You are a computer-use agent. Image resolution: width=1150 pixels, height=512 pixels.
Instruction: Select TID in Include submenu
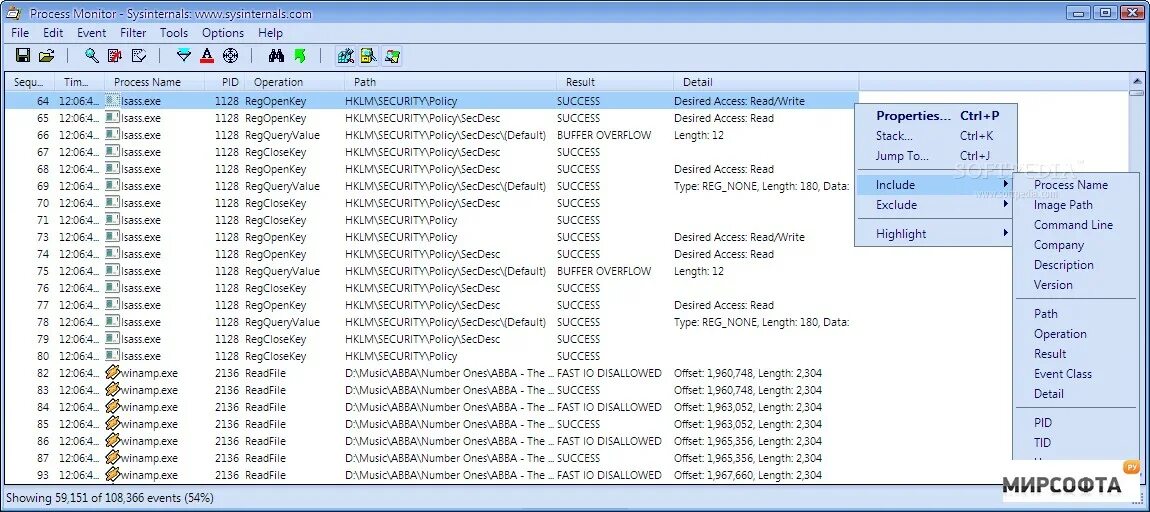[x=1042, y=442]
